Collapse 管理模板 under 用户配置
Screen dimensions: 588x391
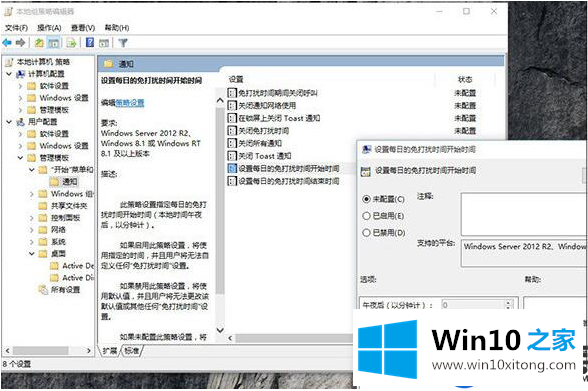20,158
